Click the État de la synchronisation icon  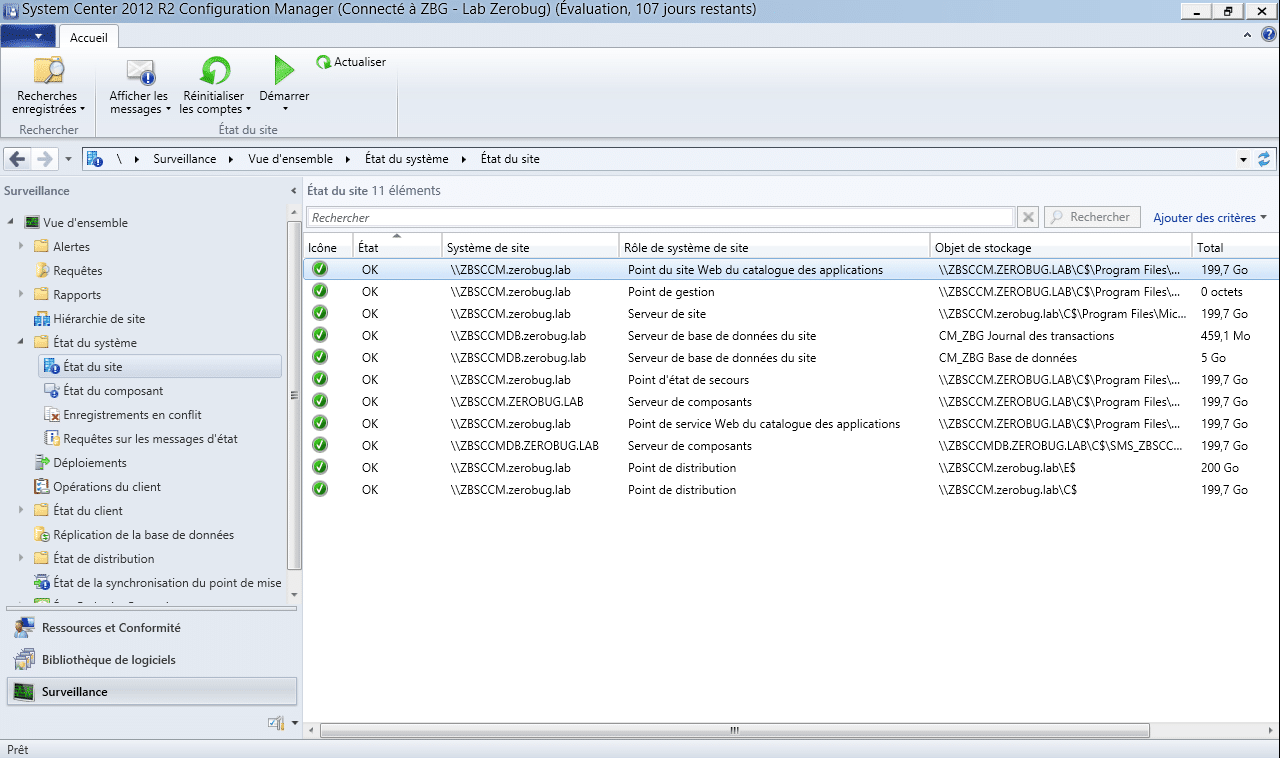[x=42, y=583]
